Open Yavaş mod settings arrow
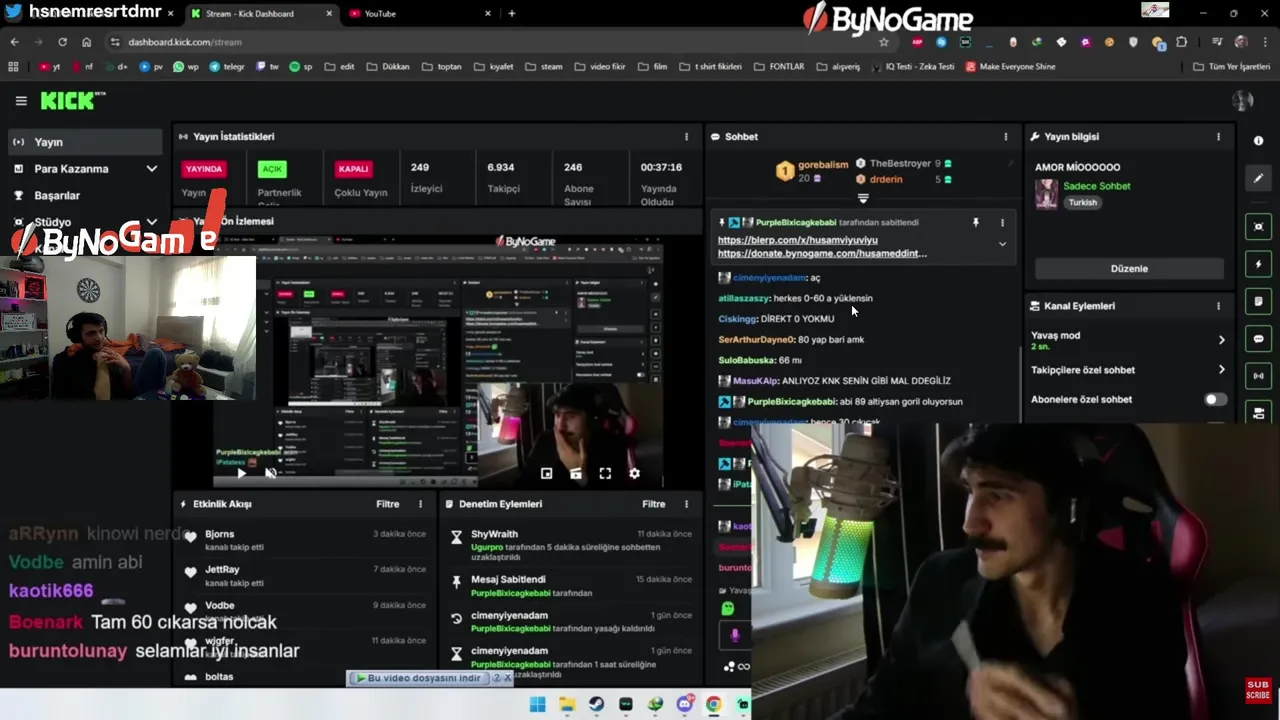The height and width of the screenshot is (720, 1280). [x=1221, y=340]
